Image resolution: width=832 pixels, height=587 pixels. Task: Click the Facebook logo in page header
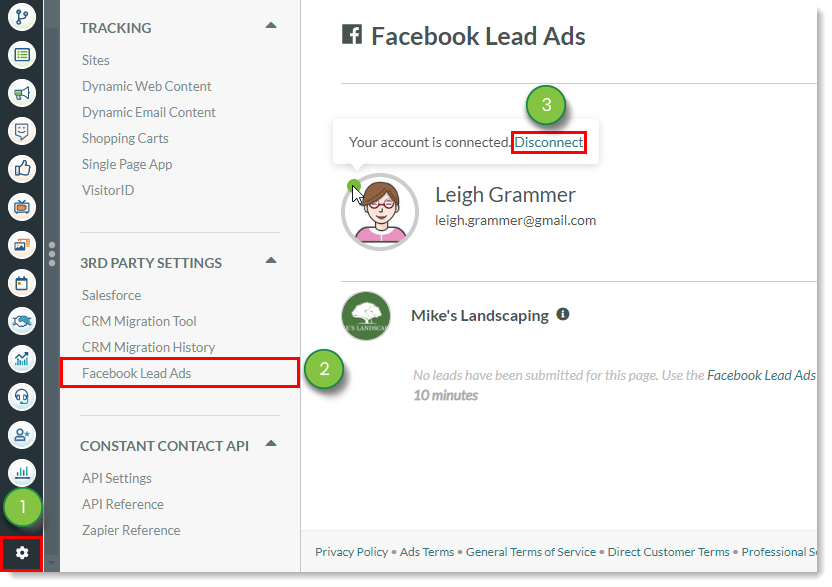point(351,34)
